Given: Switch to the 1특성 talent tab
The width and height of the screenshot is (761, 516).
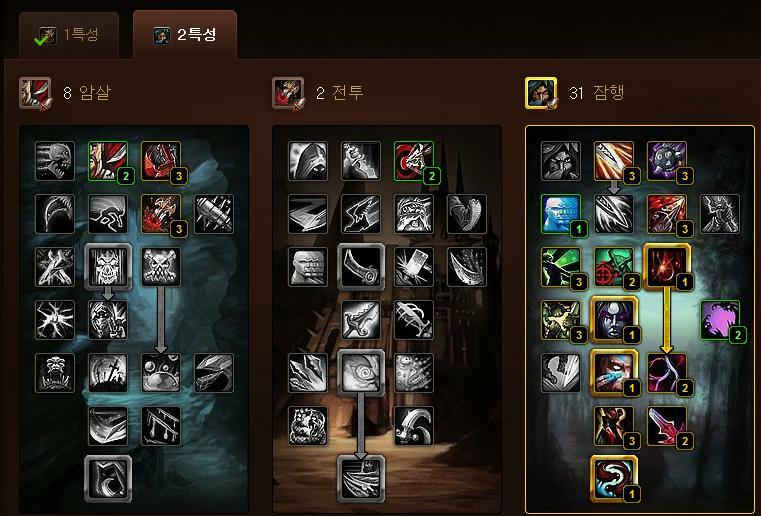Looking at the screenshot, I should [x=68, y=36].
